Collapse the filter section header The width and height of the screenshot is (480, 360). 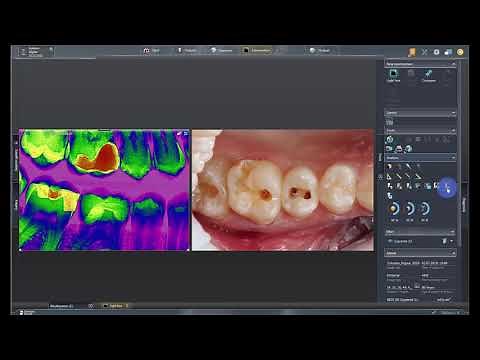pyautogui.click(x=420, y=231)
